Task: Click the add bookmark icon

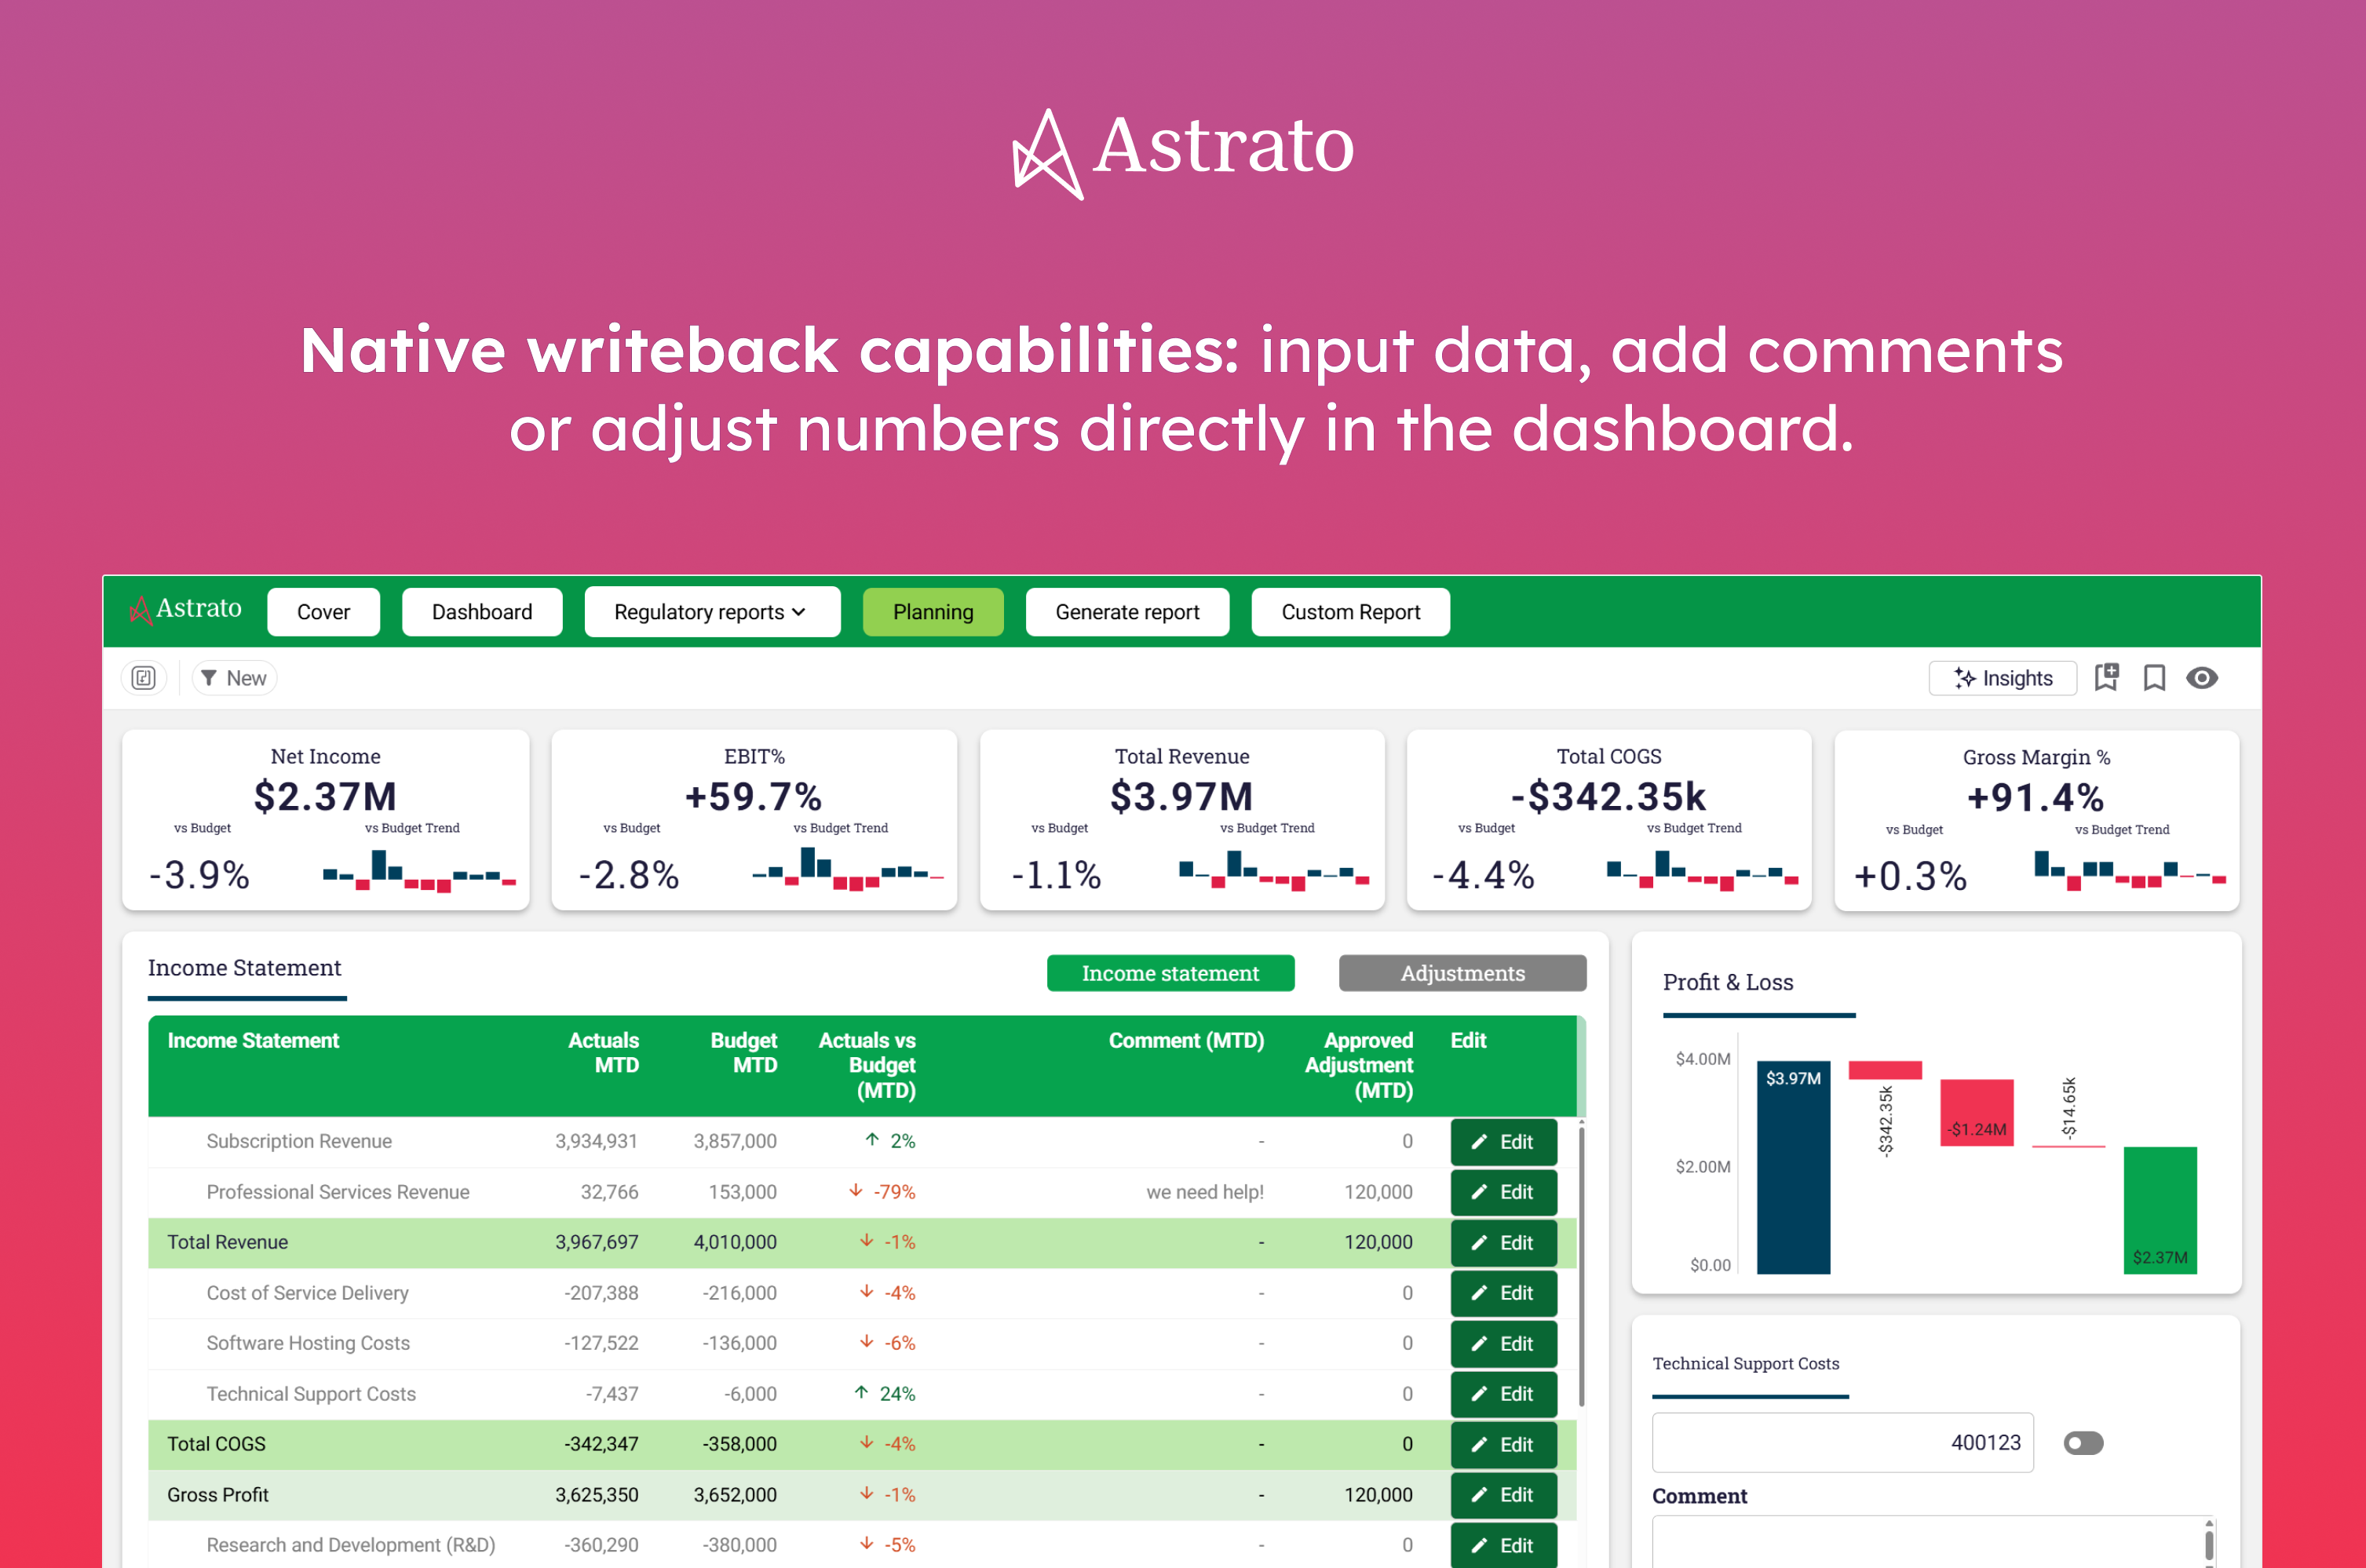Action: coord(2107,678)
